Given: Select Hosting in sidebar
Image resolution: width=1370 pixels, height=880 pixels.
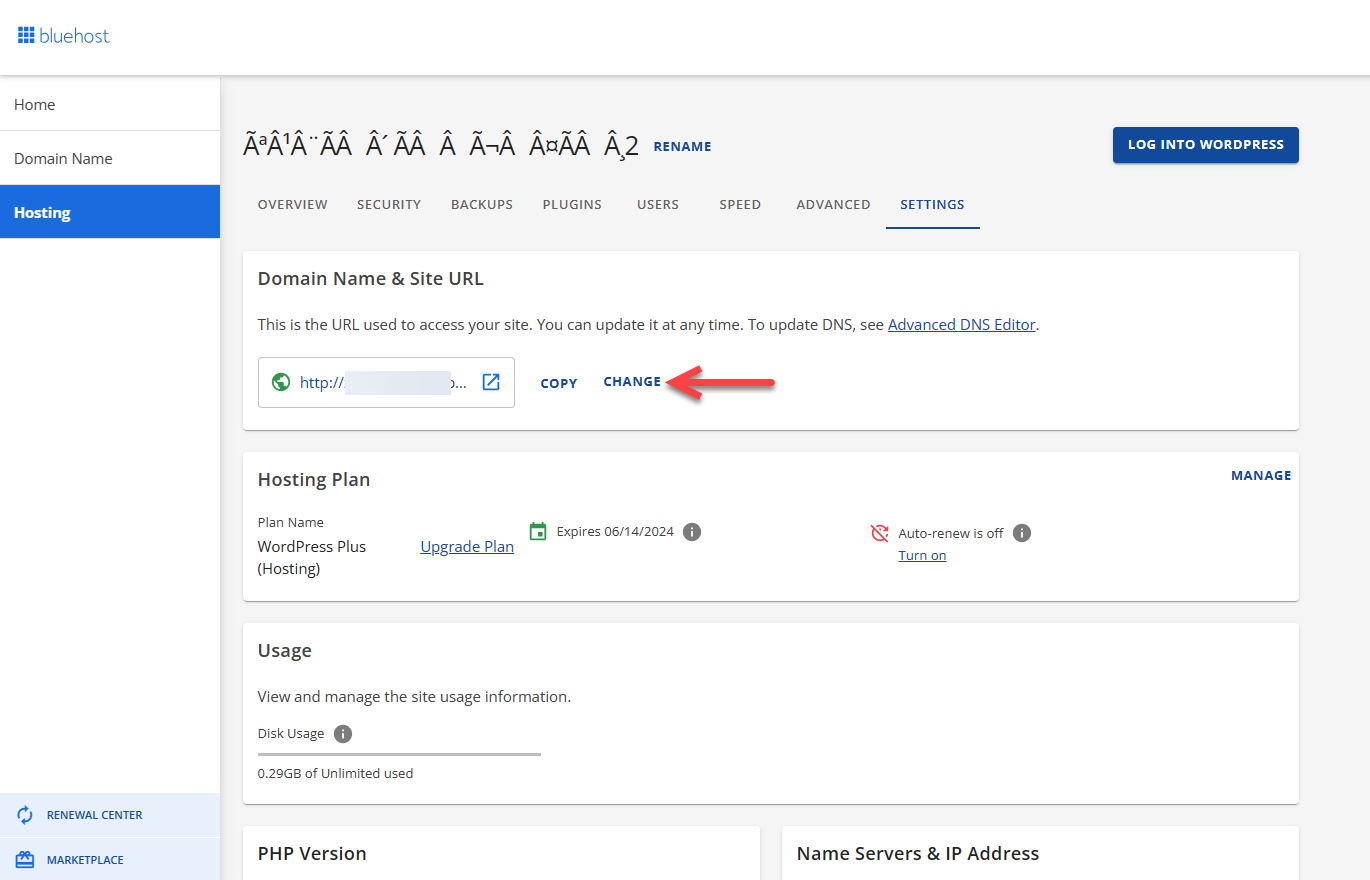Looking at the screenshot, I should click(110, 212).
